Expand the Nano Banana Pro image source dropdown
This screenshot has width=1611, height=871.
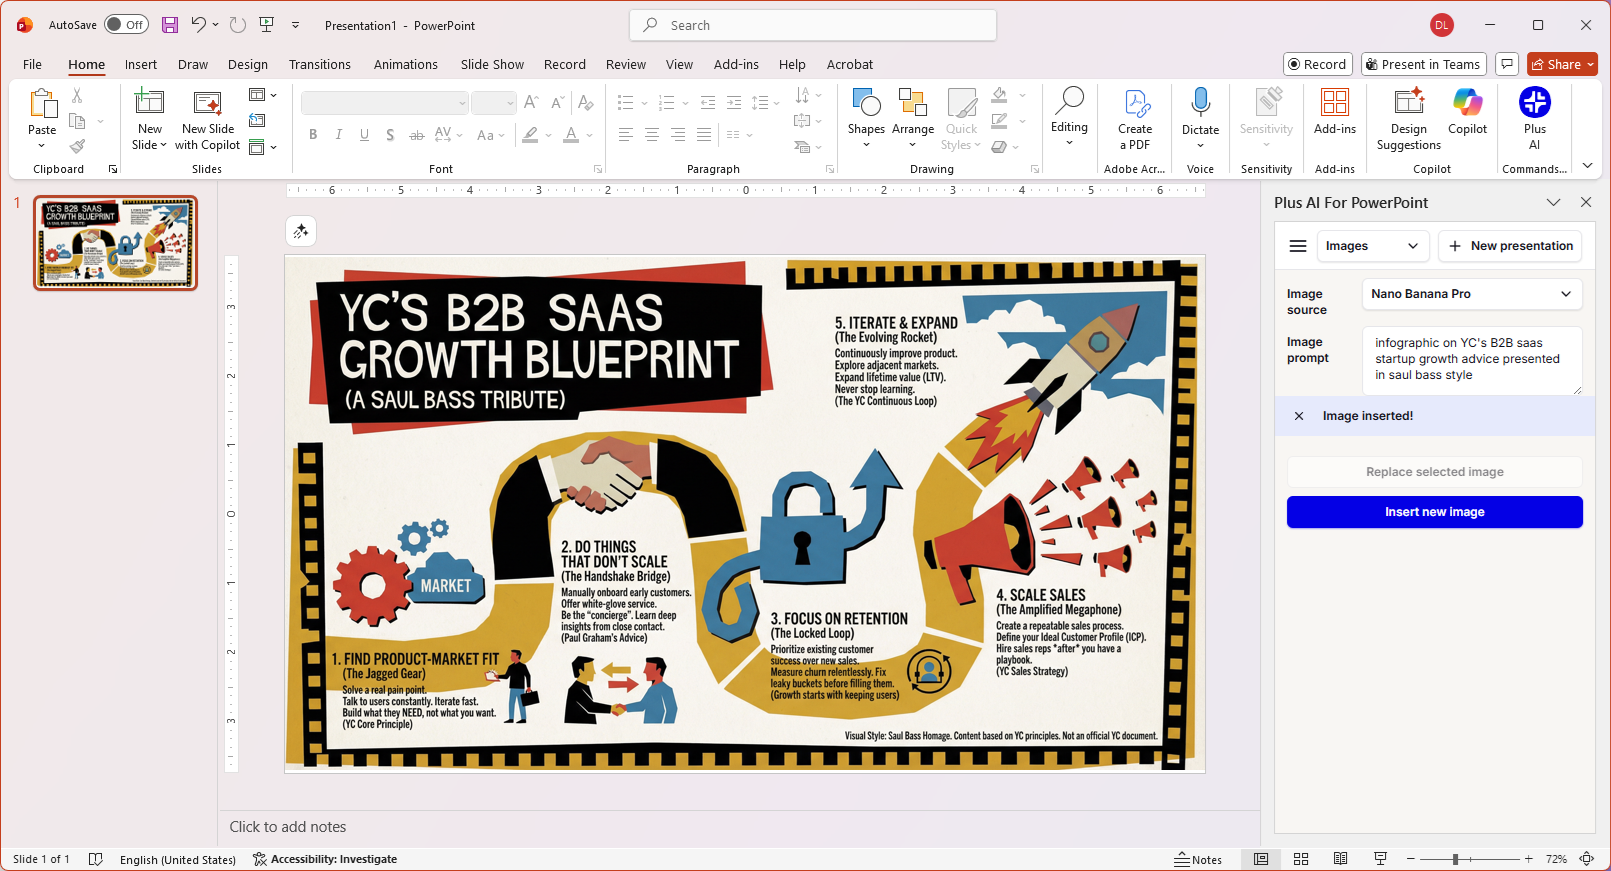1471,294
